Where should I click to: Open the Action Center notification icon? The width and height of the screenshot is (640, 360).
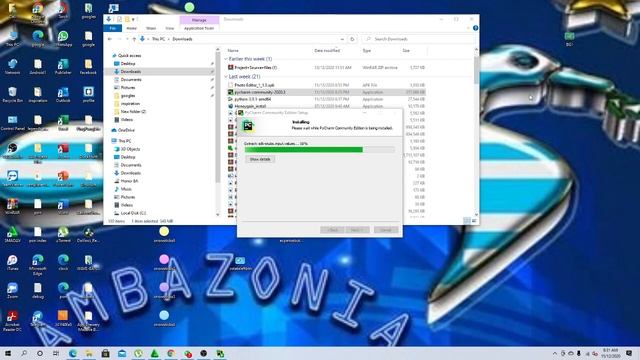click(x=629, y=353)
